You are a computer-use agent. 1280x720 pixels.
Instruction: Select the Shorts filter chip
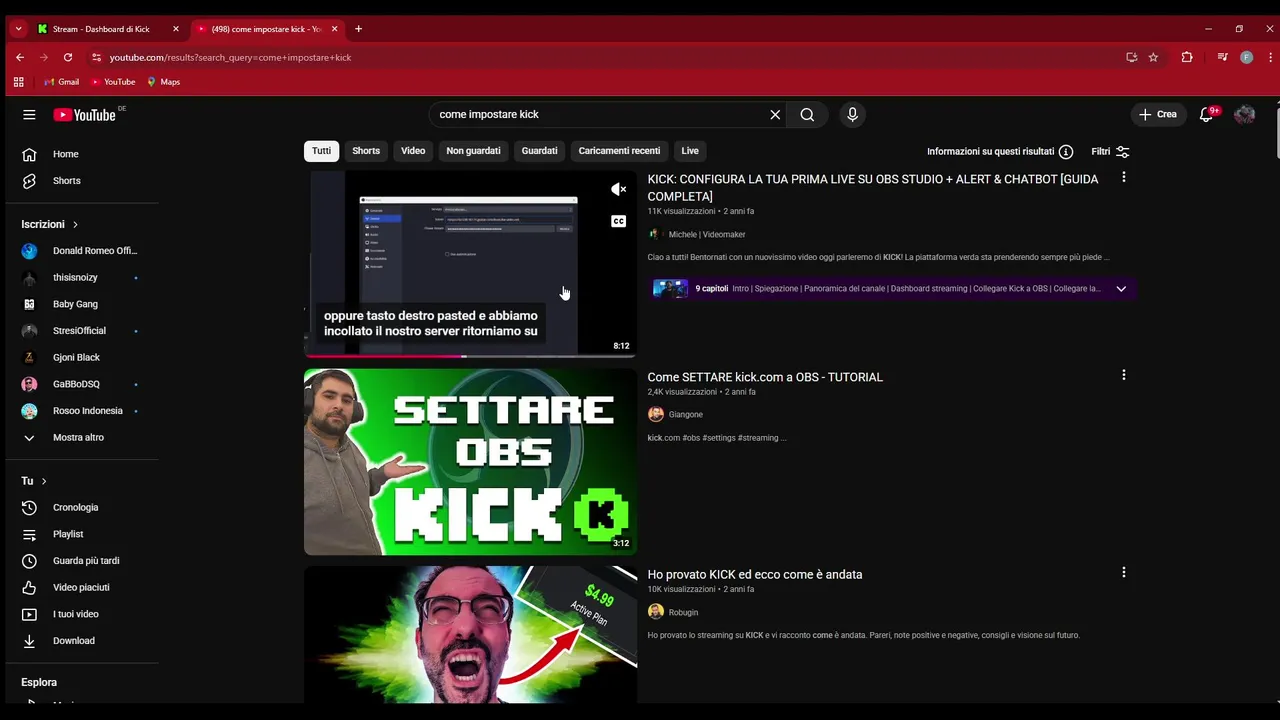coord(366,151)
